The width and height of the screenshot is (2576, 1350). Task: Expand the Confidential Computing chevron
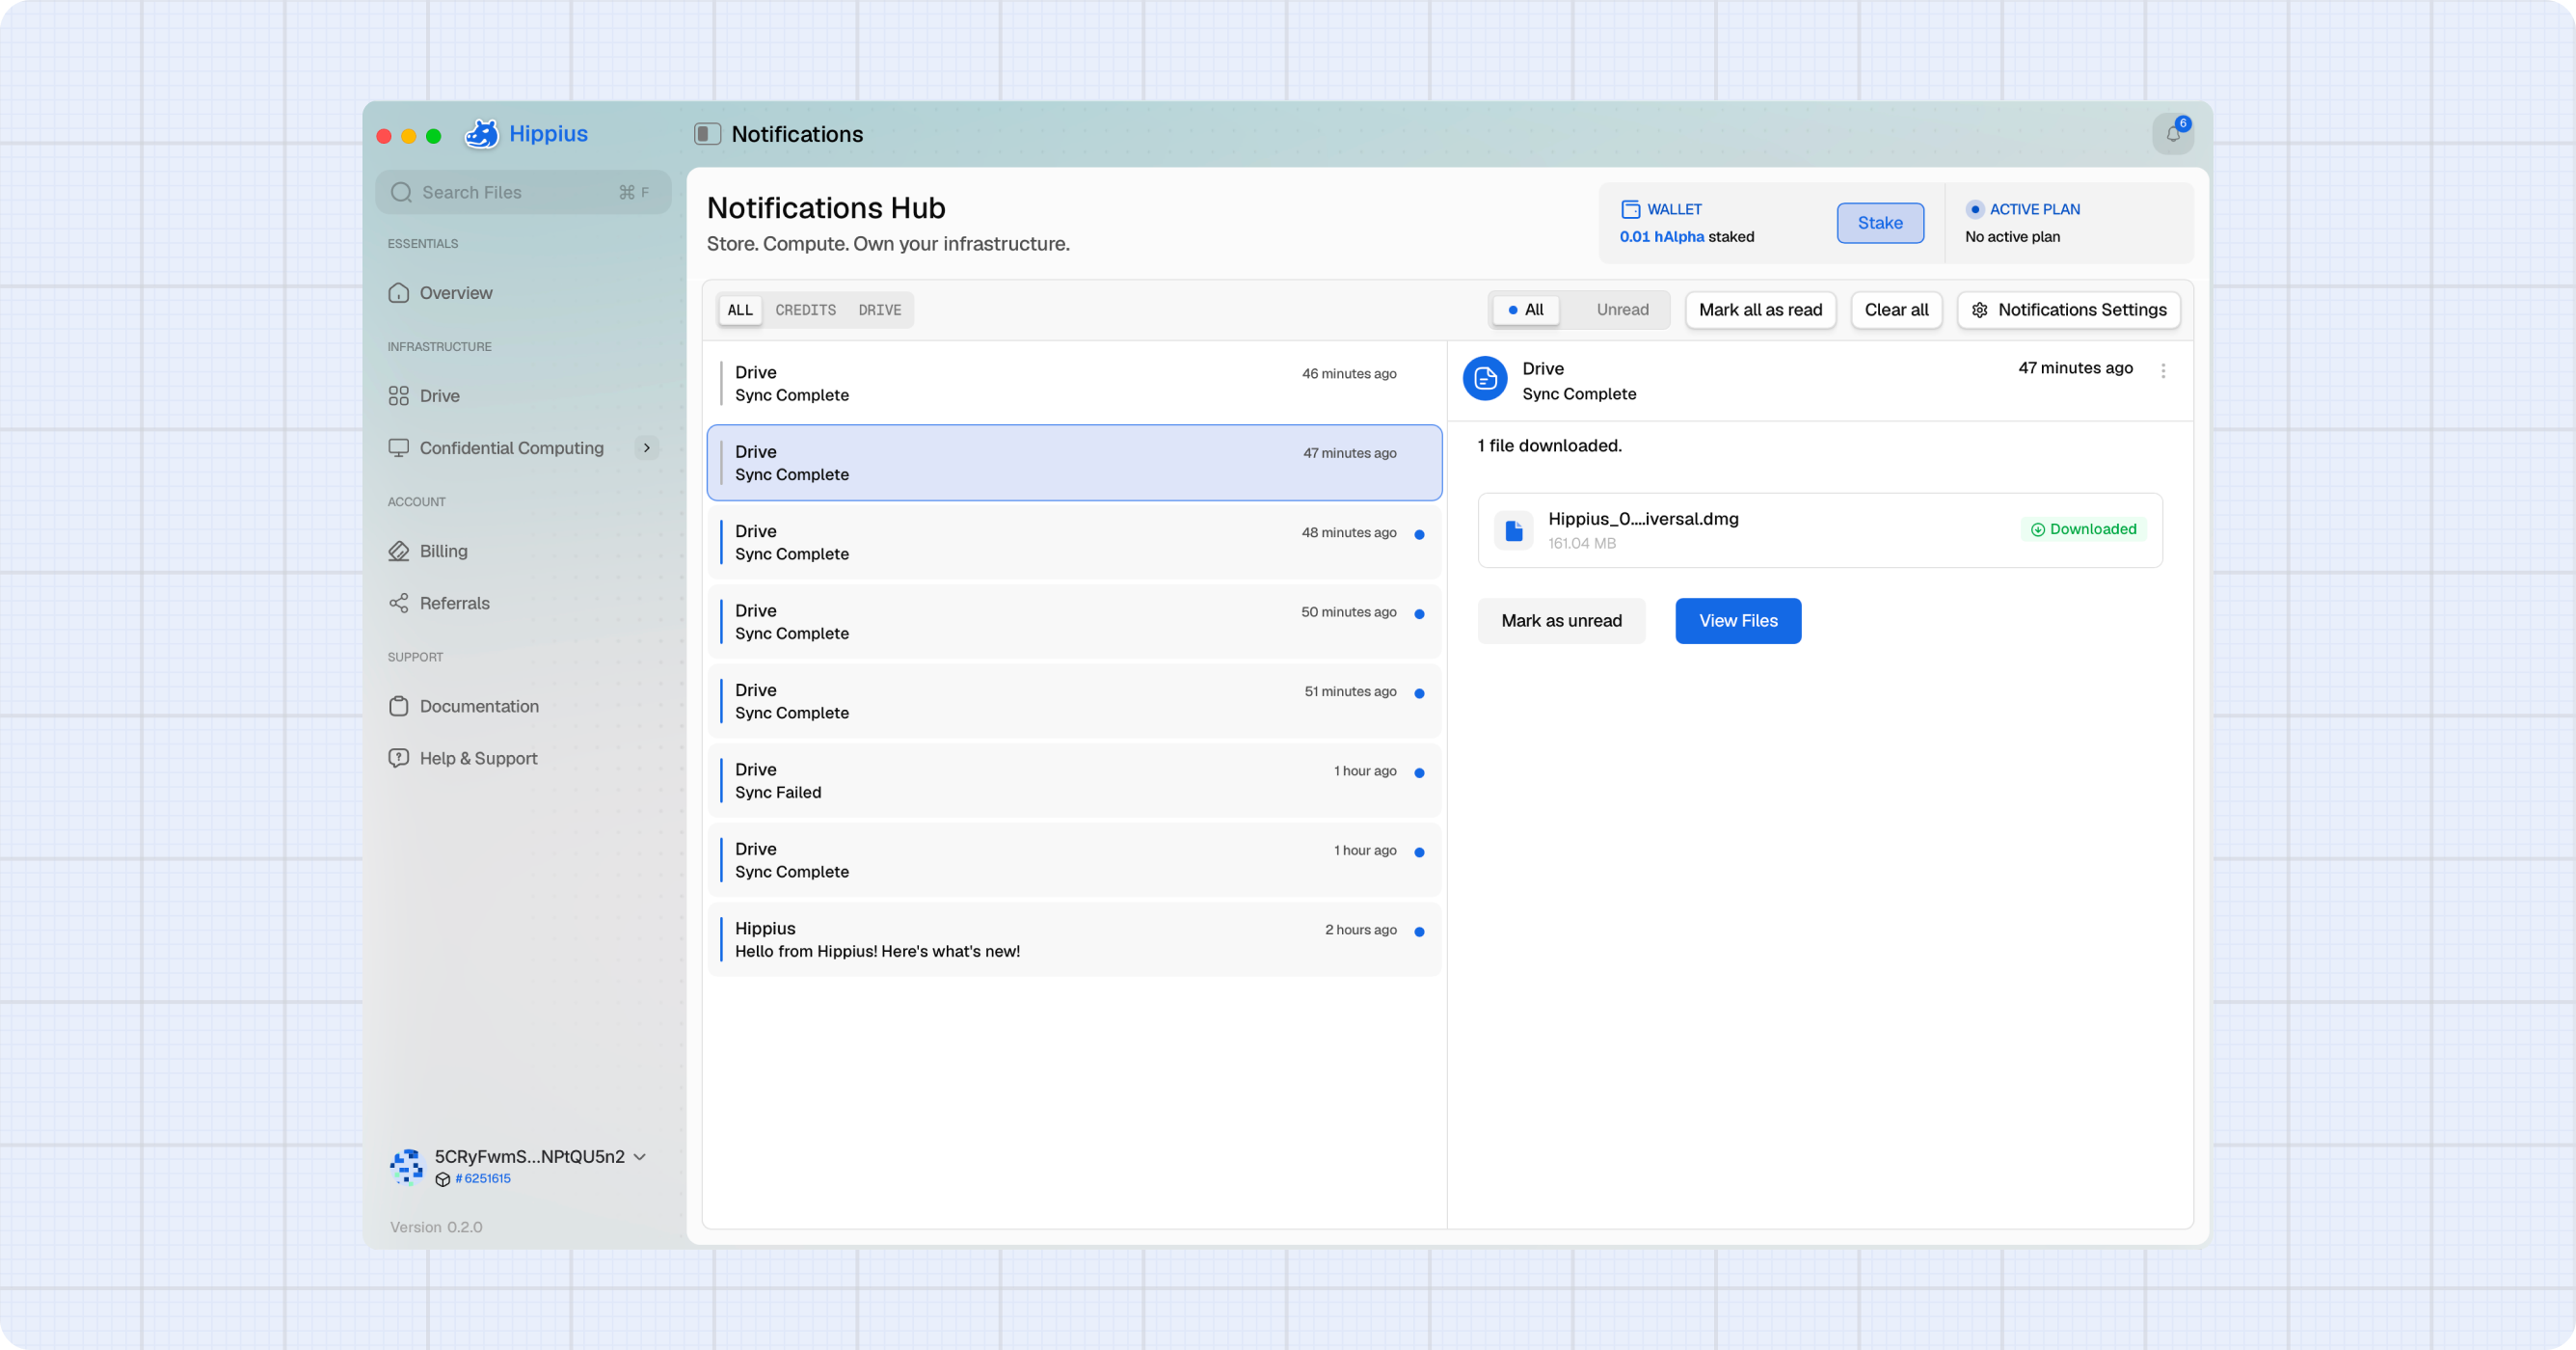(x=647, y=448)
